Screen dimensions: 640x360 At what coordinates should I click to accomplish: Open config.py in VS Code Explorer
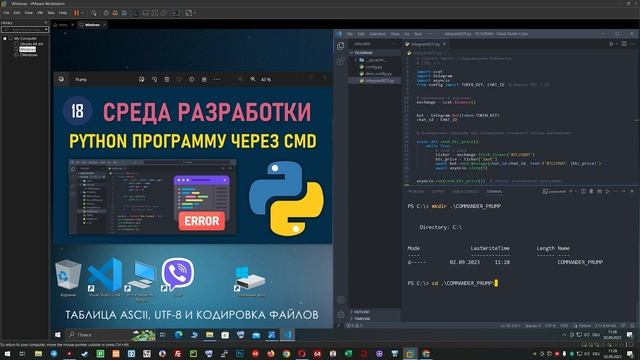pyautogui.click(x=374, y=67)
